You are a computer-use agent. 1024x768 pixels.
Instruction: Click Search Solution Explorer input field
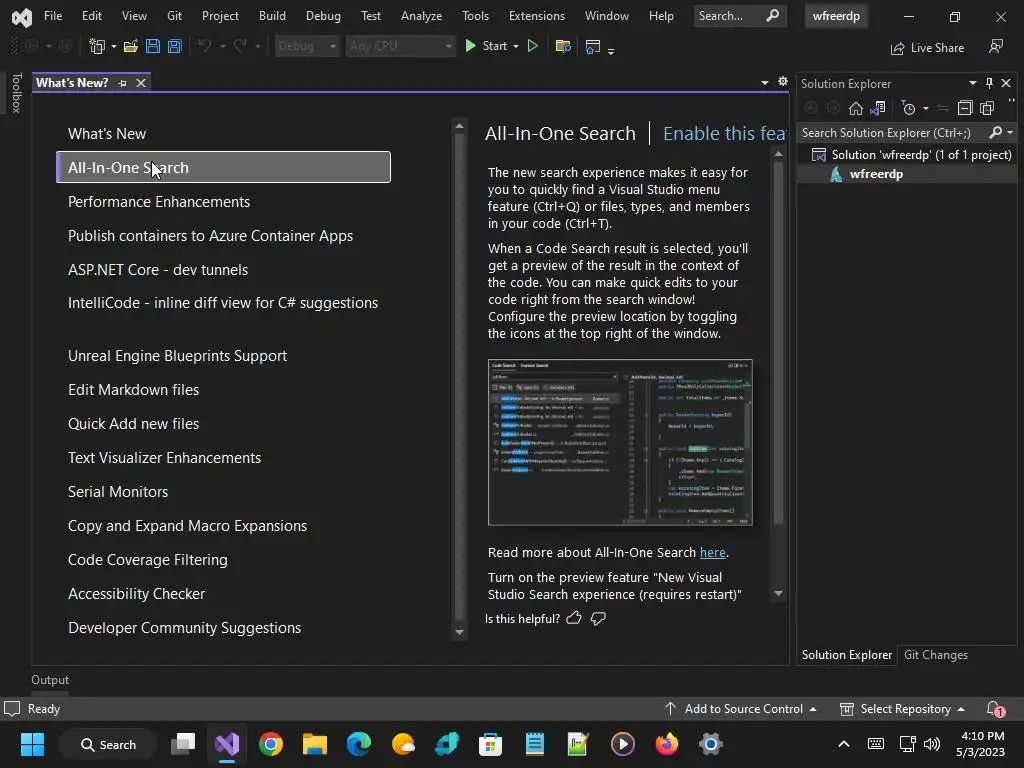[x=893, y=133]
